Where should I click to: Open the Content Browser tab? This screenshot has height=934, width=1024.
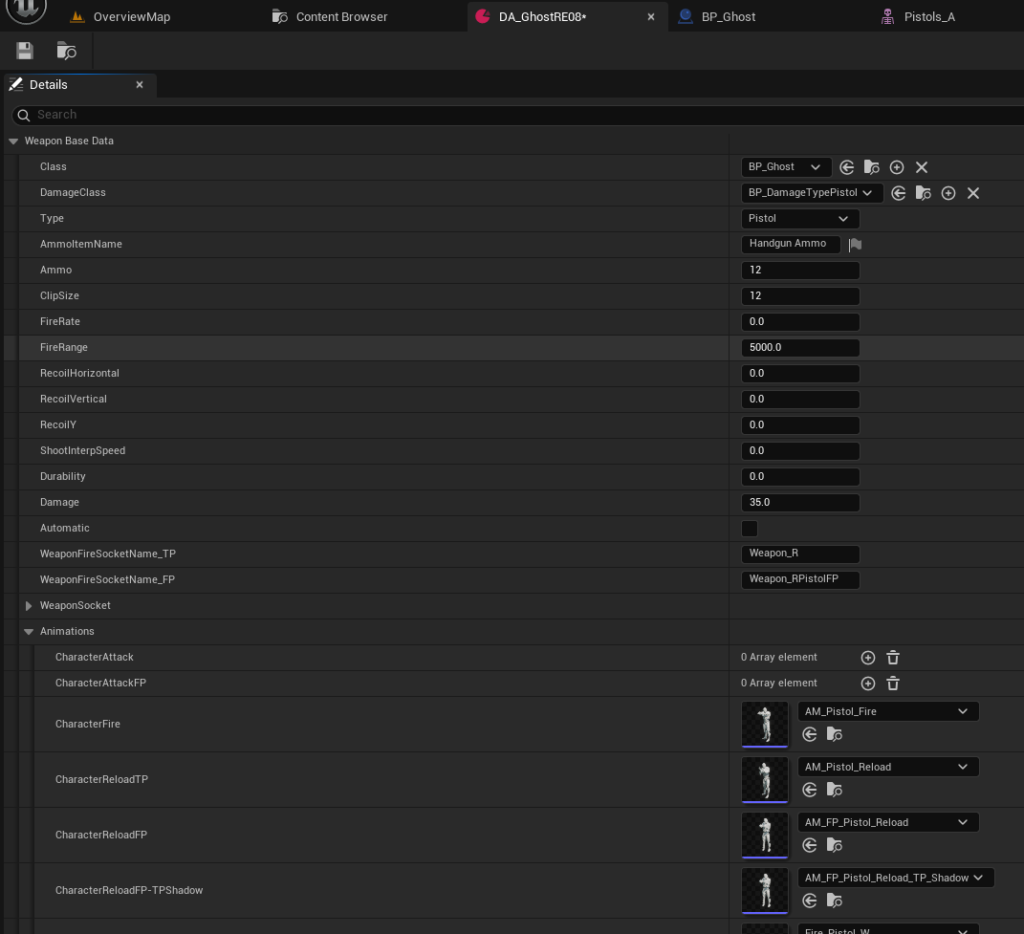tap(341, 17)
